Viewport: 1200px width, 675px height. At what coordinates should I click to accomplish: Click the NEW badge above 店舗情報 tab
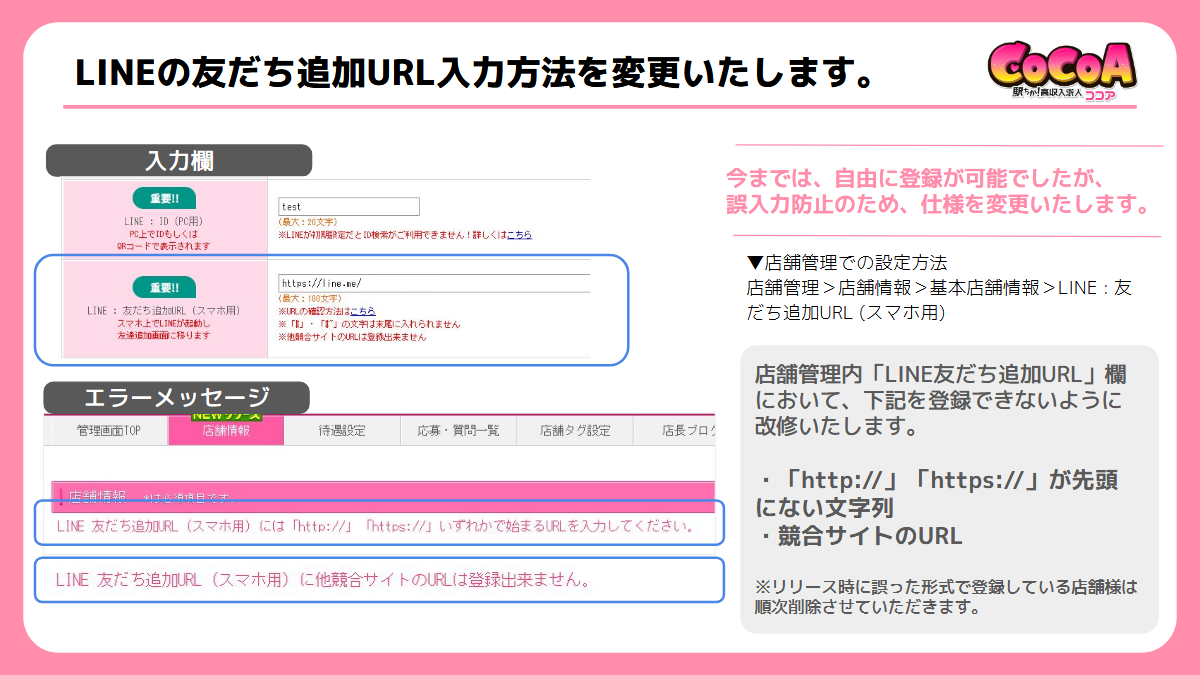point(226,415)
